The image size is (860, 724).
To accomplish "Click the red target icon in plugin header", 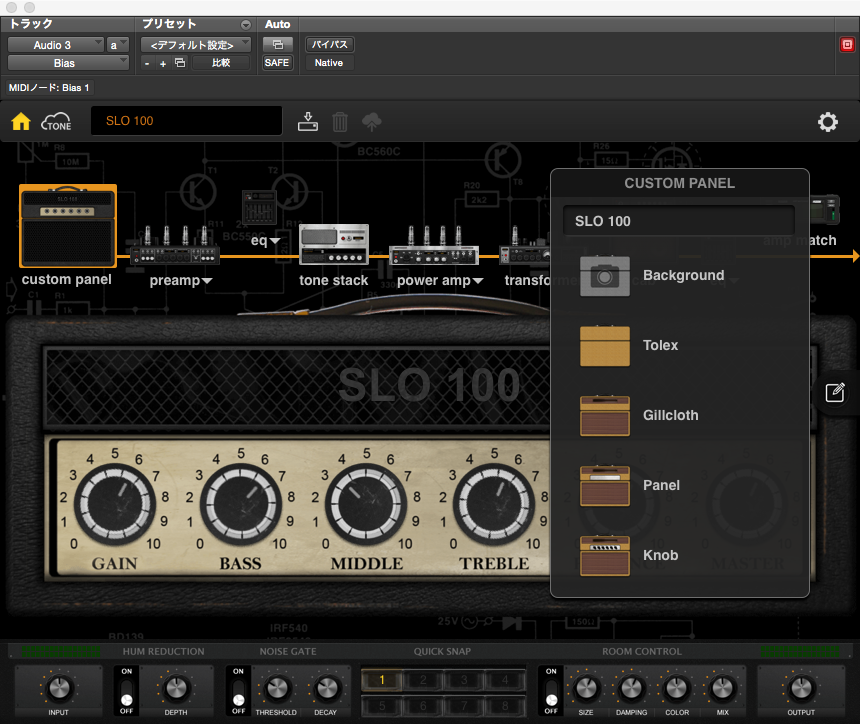I will pos(847,44).
